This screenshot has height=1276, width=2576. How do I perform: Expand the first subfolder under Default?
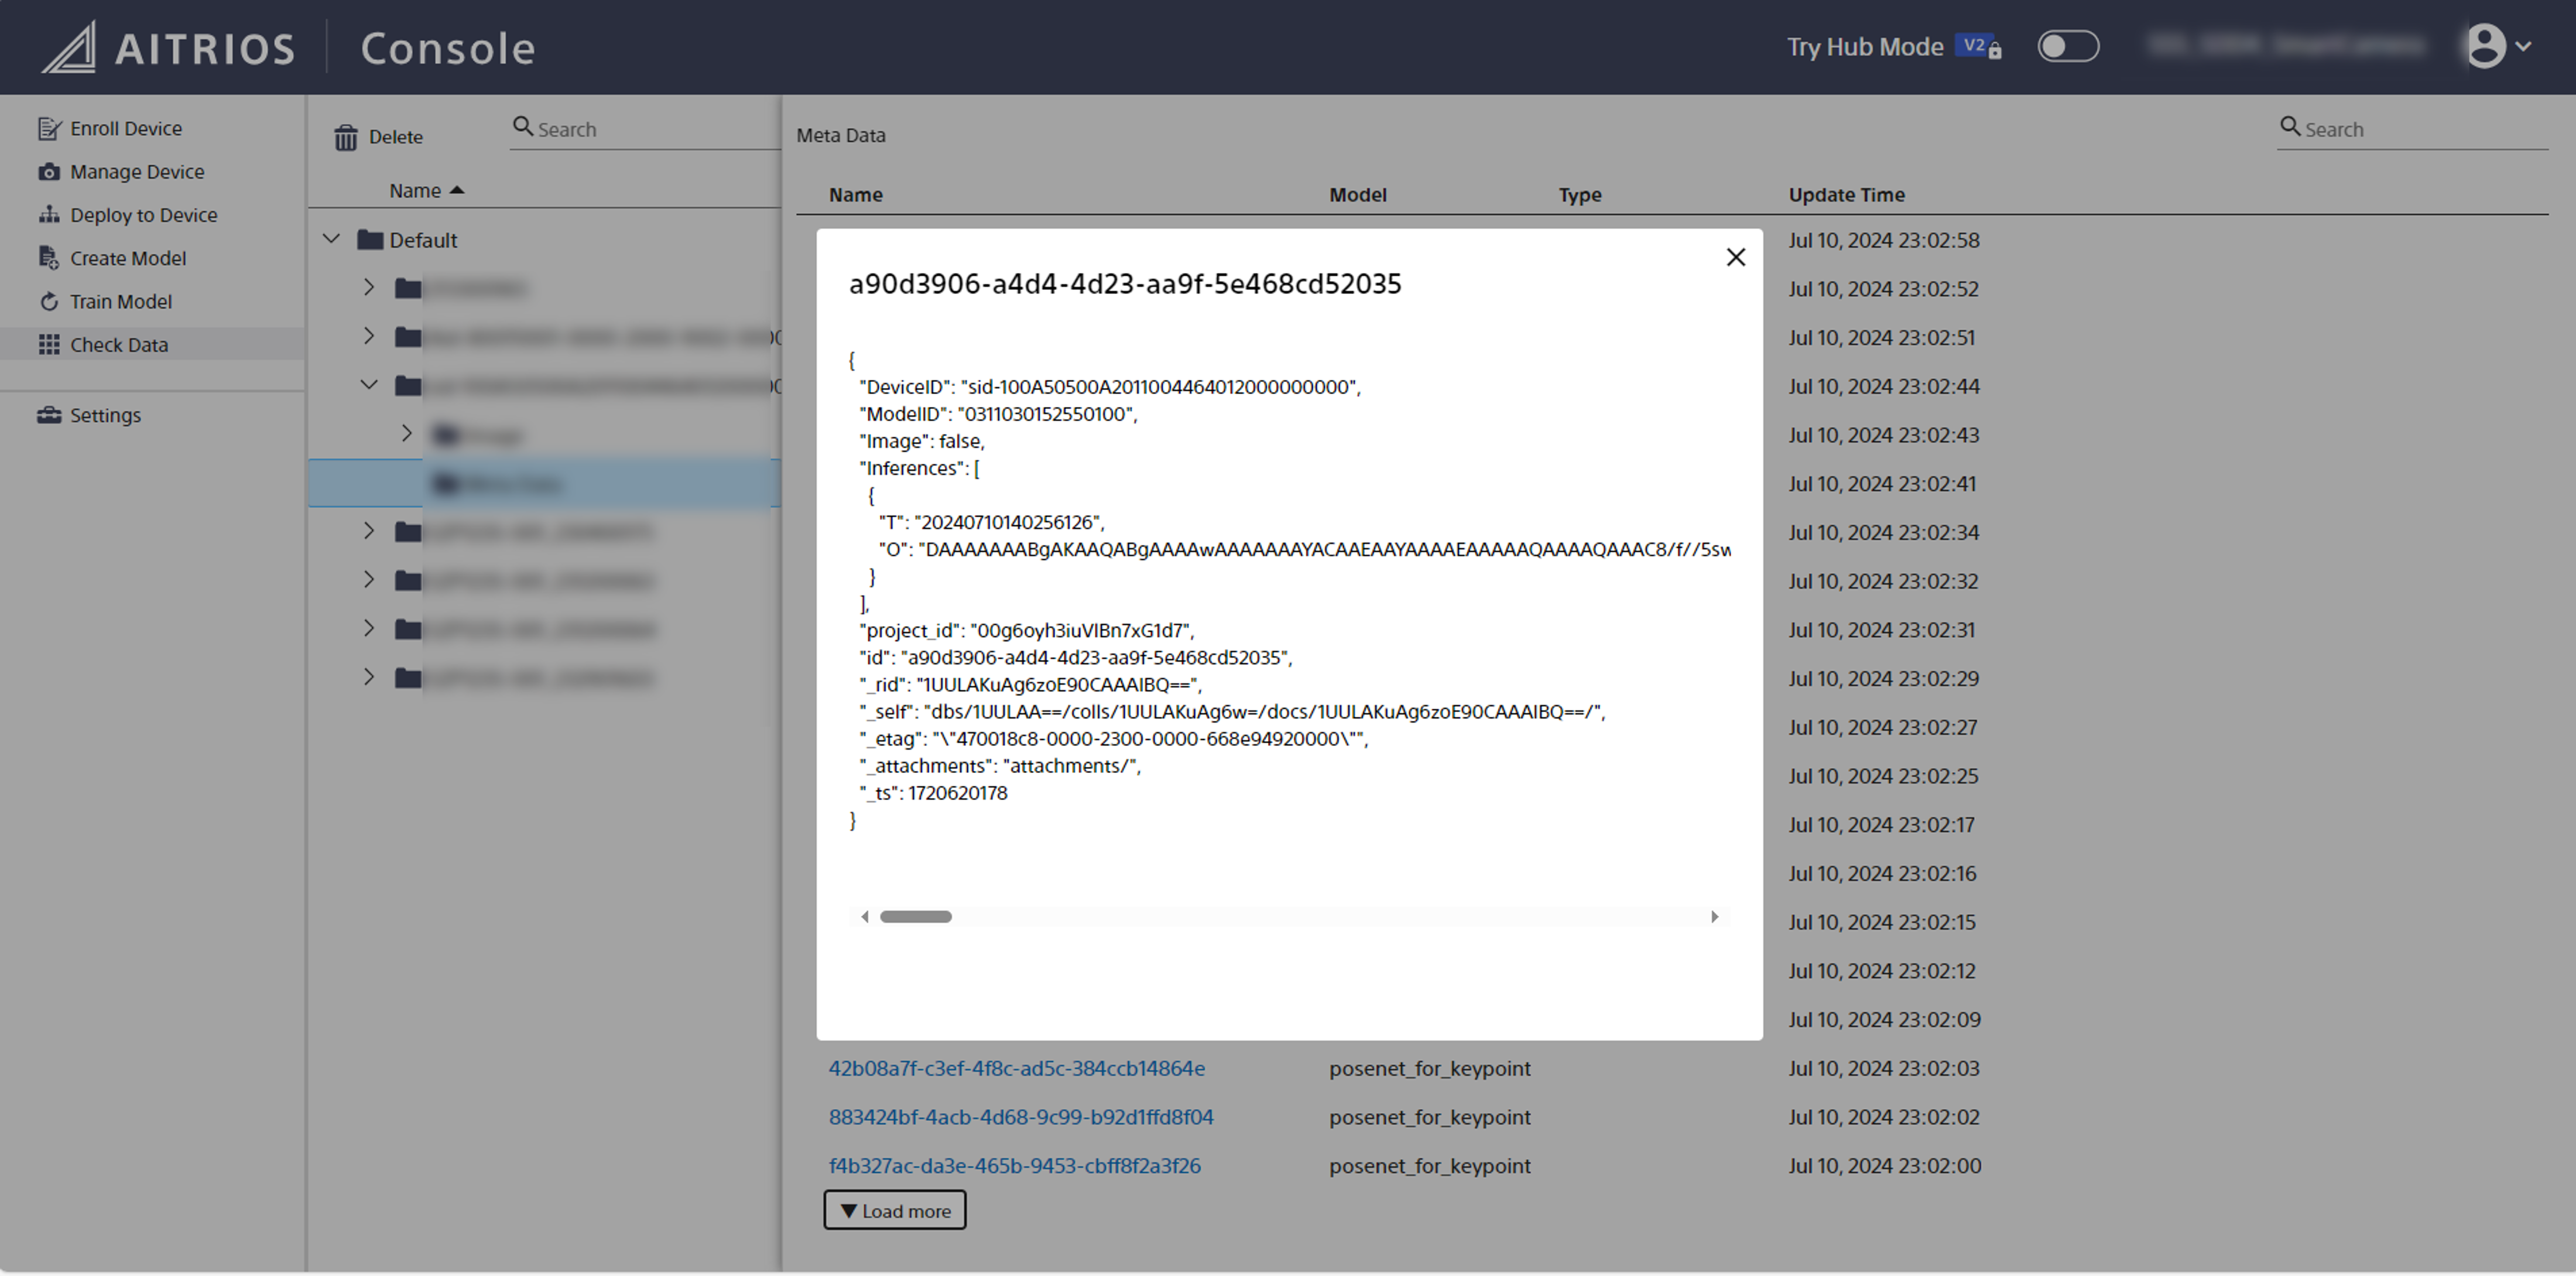coord(369,288)
